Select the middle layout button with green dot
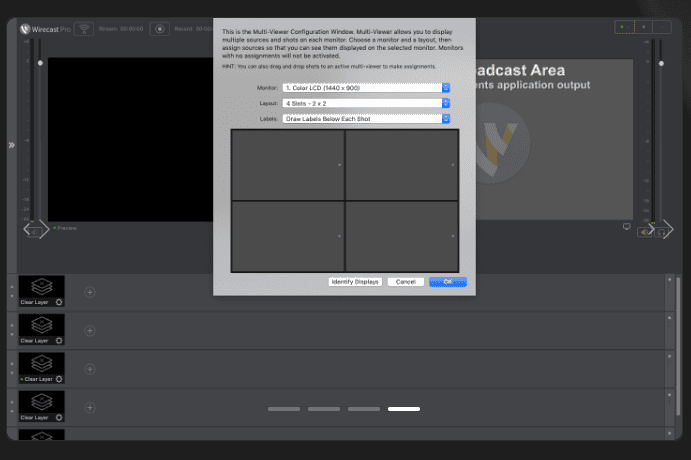Viewport: 691px width, 460px height. (644, 27)
